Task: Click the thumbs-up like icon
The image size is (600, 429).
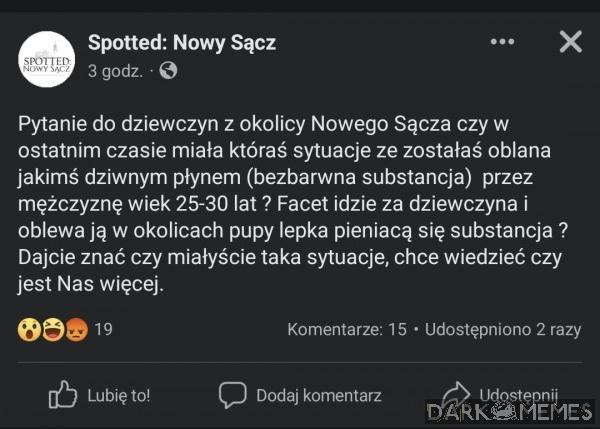Action: pos(63,394)
